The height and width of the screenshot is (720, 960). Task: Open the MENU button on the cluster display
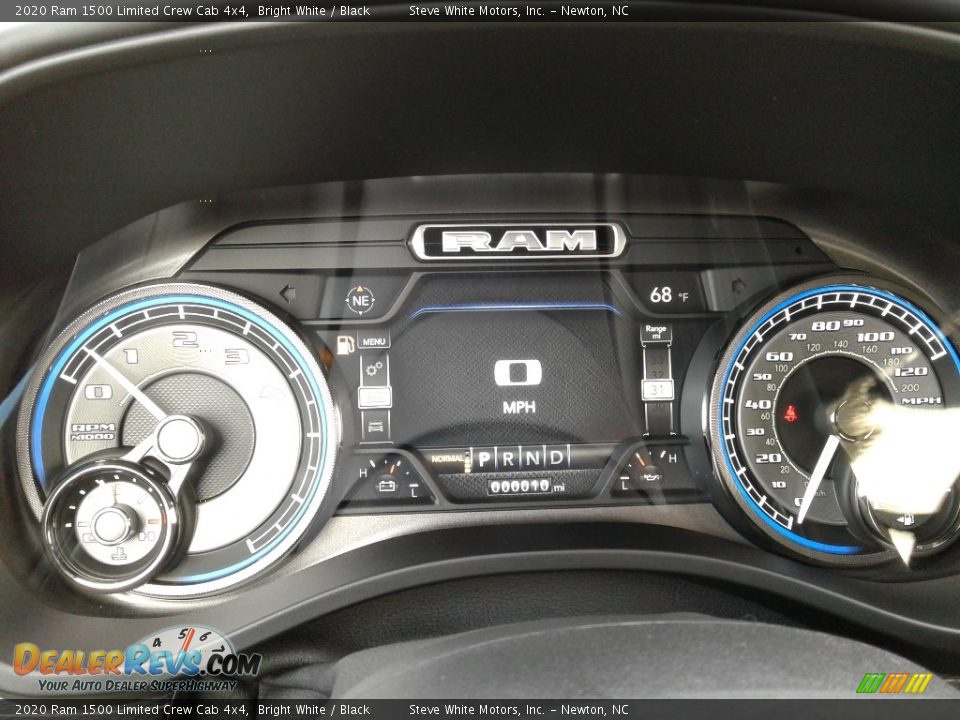[x=374, y=340]
